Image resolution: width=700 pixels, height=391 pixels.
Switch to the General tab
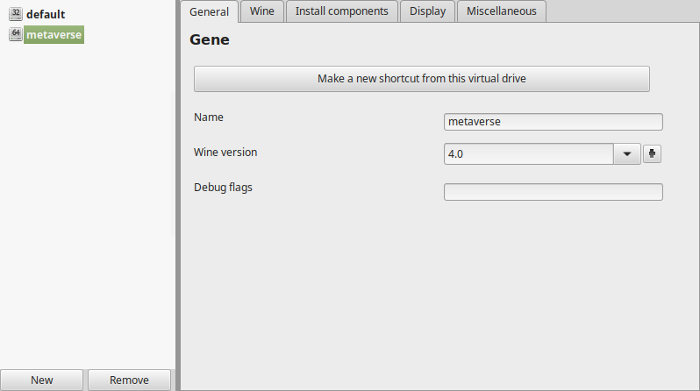(x=209, y=12)
